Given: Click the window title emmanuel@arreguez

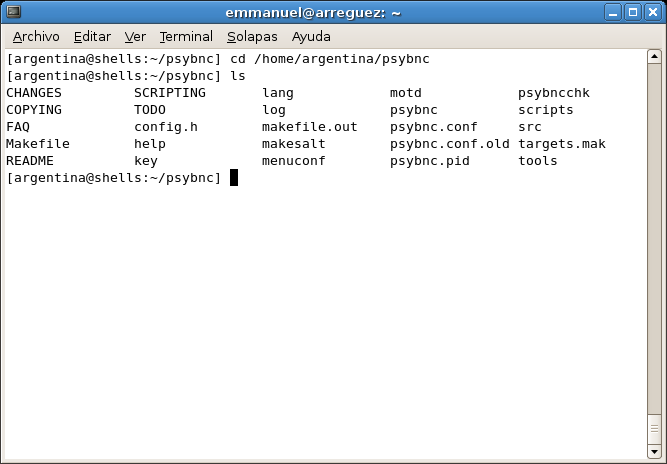Looking at the screenshot, I should (x=313, y=13).
